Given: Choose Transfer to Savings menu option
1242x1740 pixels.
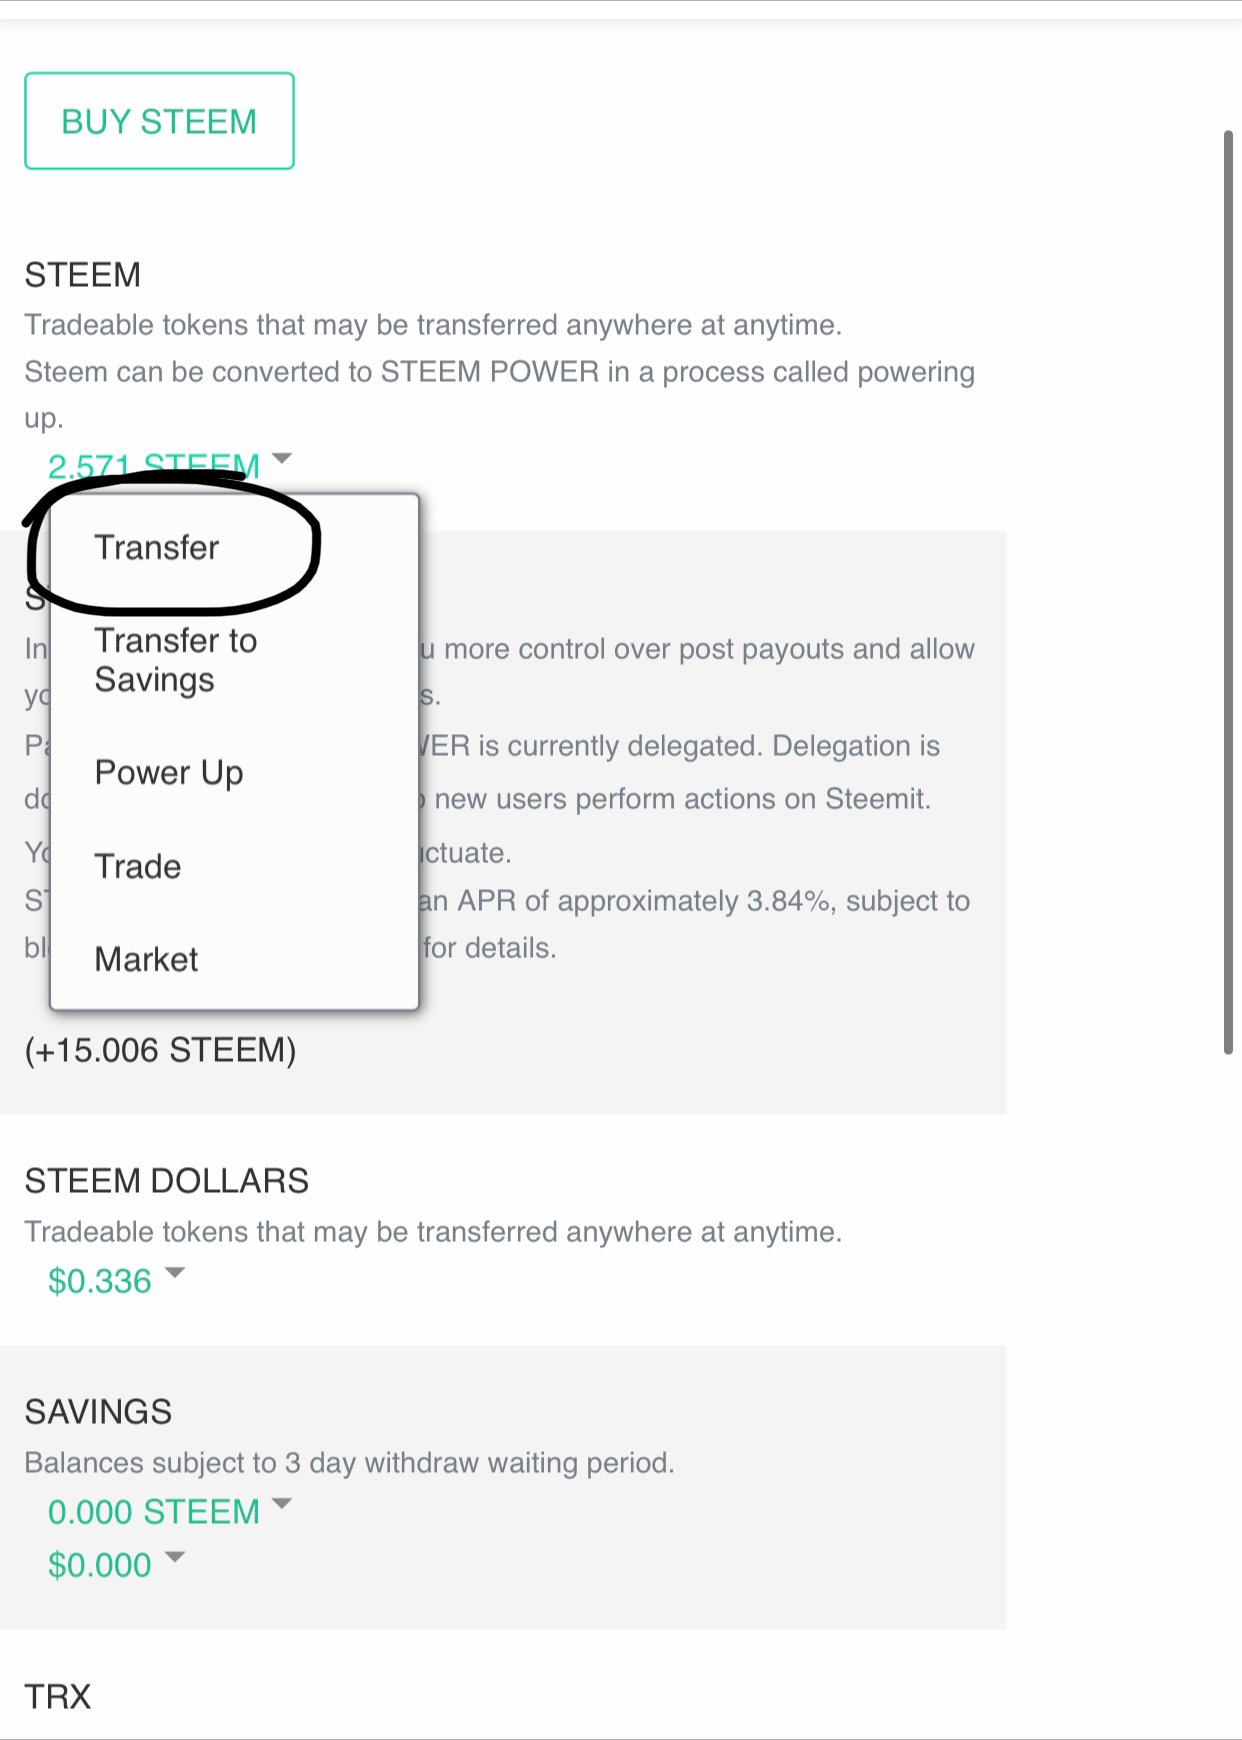Looking at the screenshot, I should click(x=175, y=660).
